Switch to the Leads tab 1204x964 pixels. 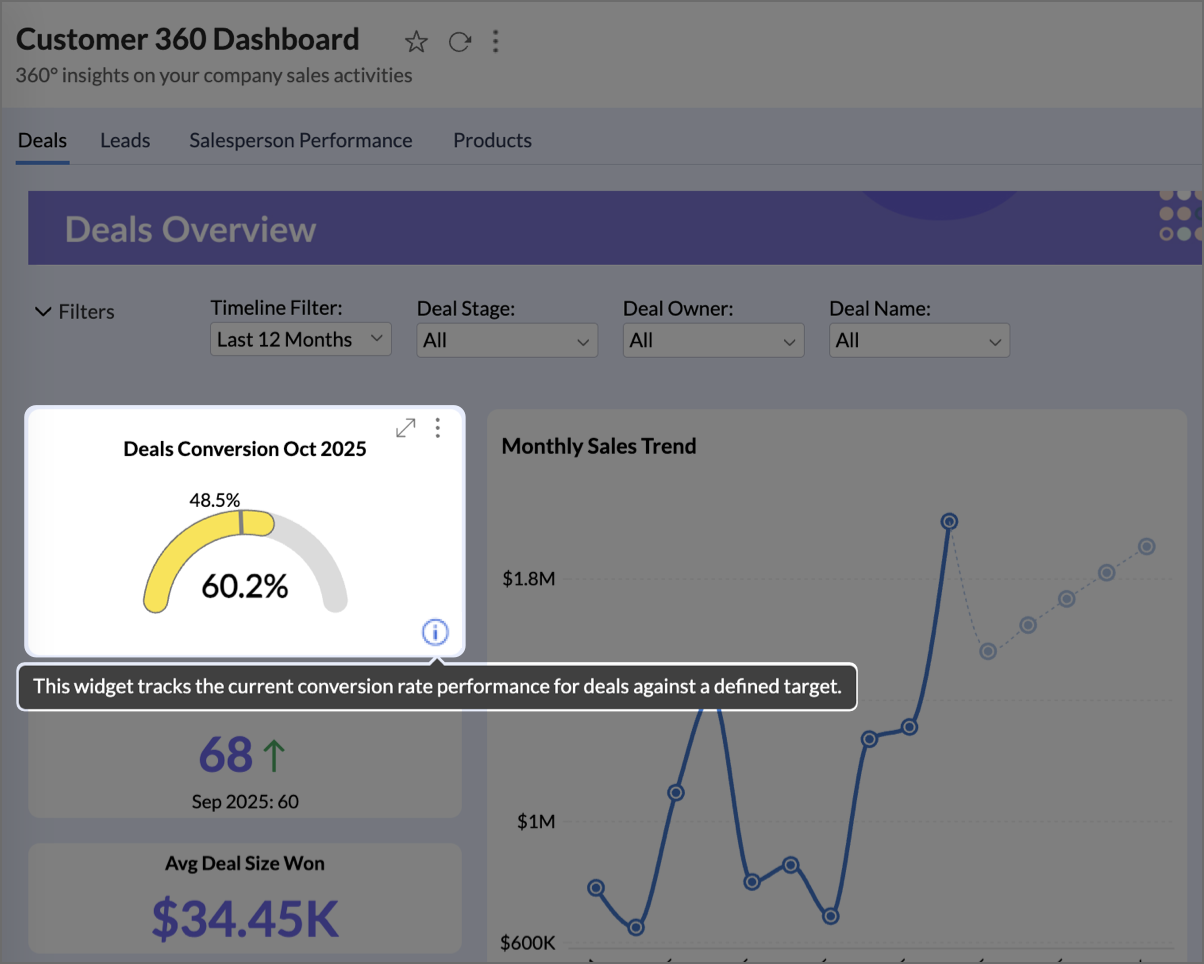[125, 141]
